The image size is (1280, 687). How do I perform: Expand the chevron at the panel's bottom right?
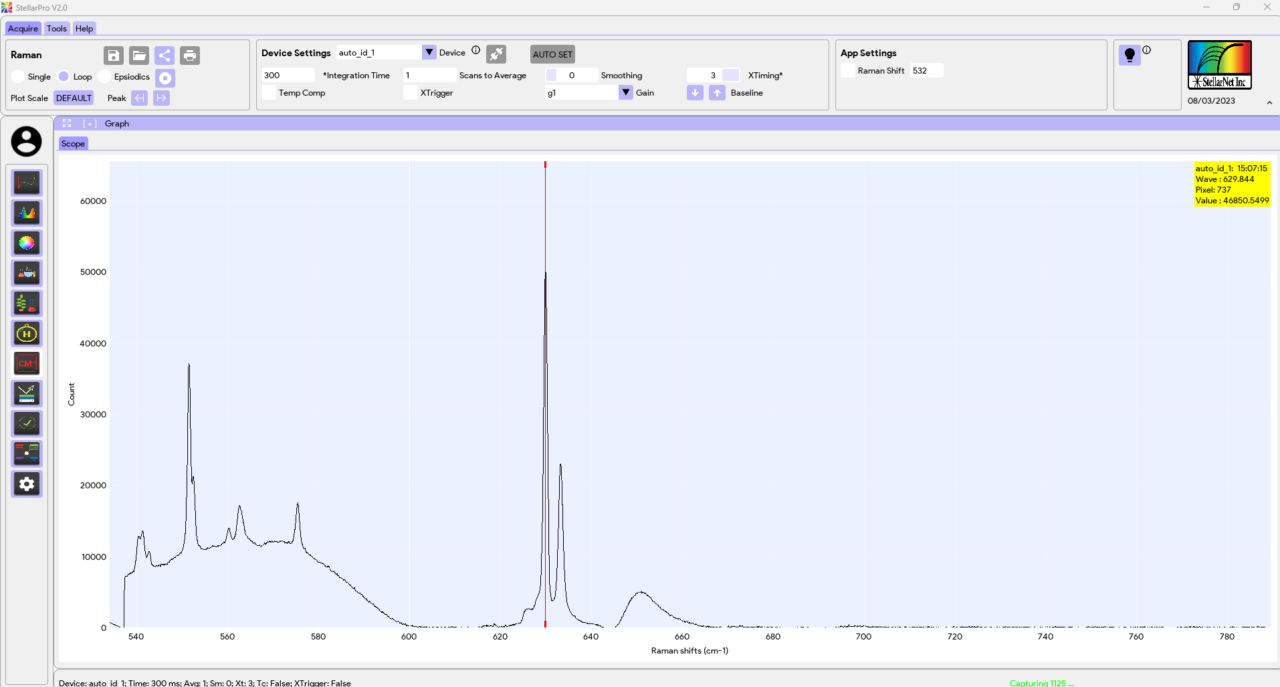click(1268, 101)
